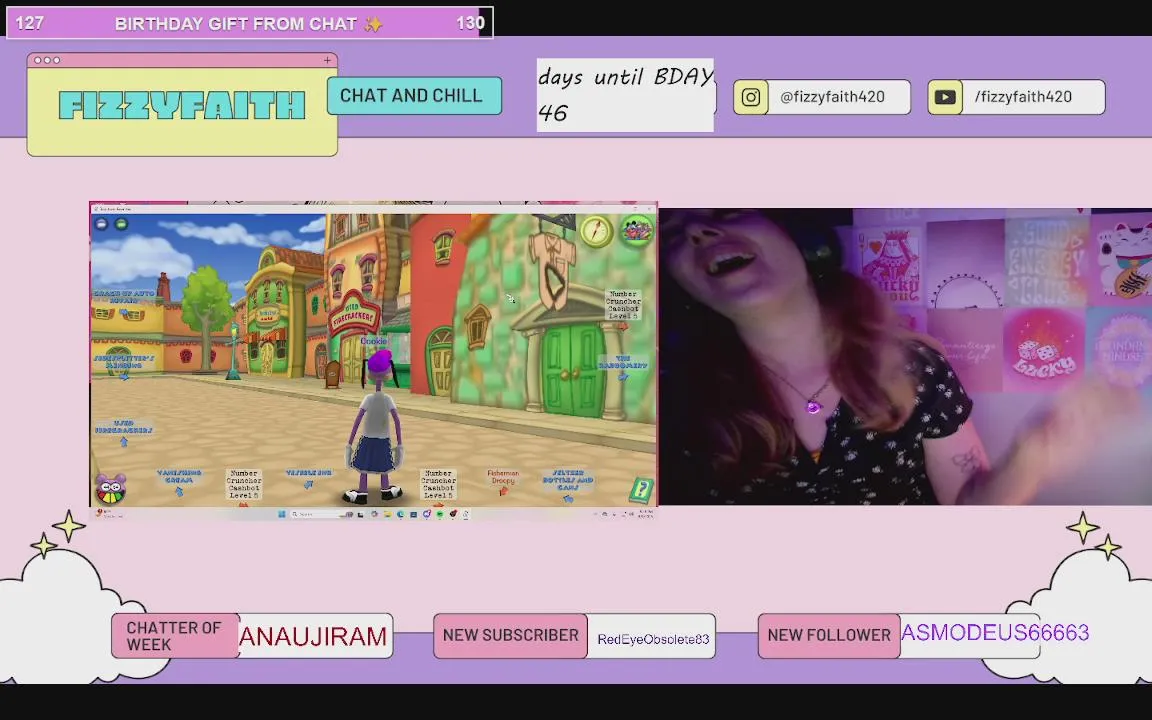
Task: Click the Fisherman Droopy red nametag
Action: click(x=503, y=477)
